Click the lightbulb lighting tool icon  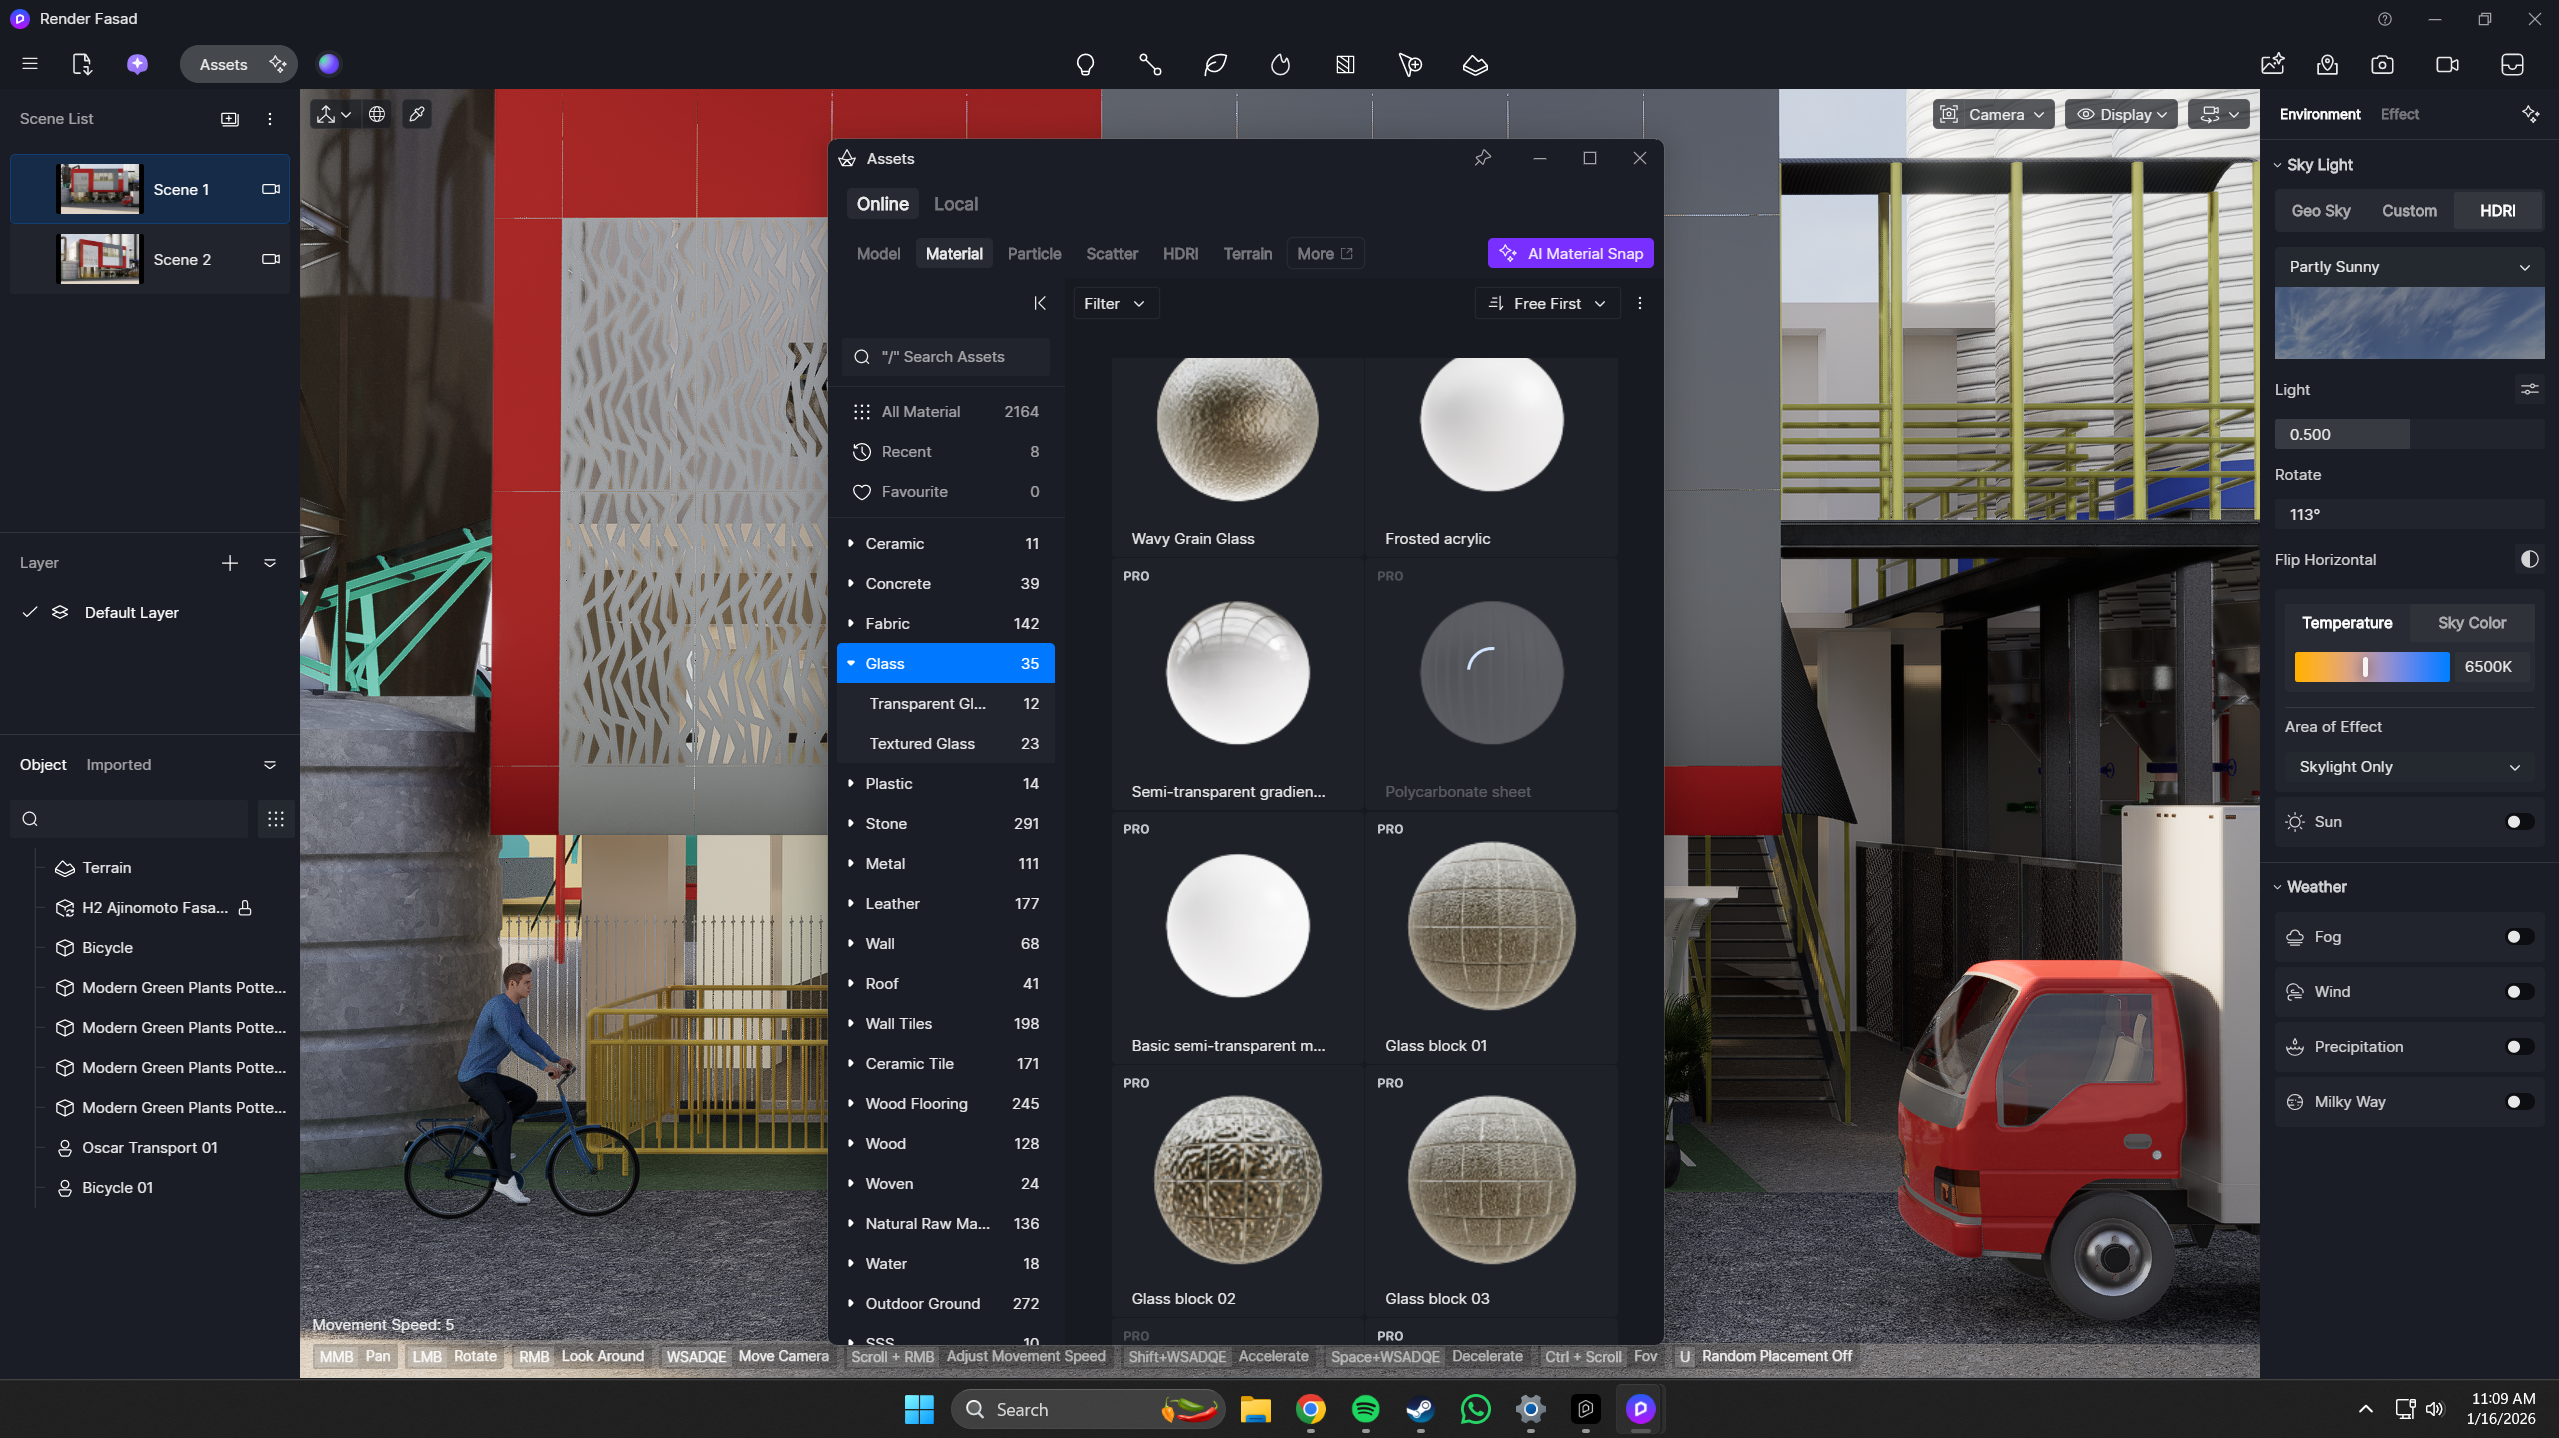[x=1085, y=65]
